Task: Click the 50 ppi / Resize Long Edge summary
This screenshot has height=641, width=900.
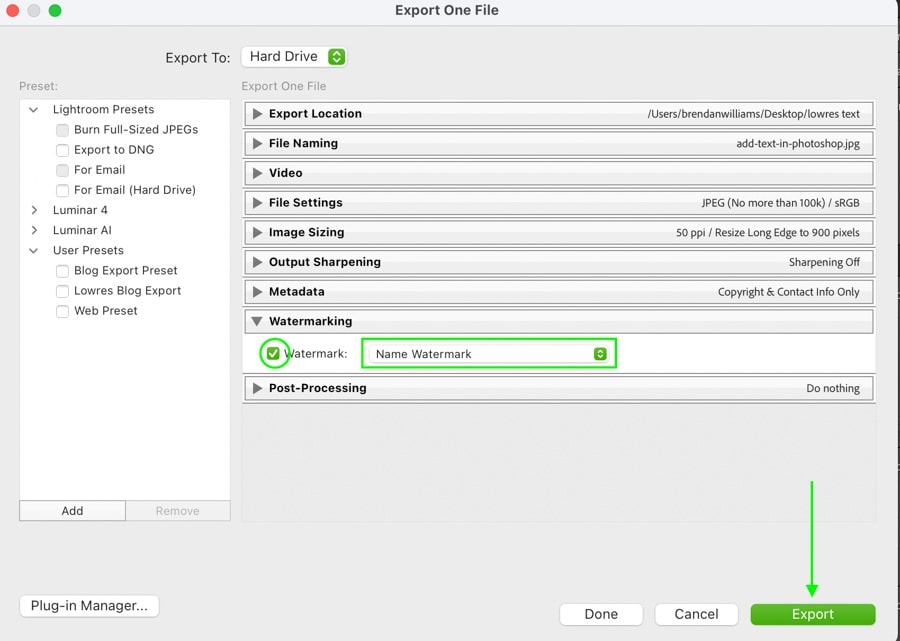Action: click(767, 232)
